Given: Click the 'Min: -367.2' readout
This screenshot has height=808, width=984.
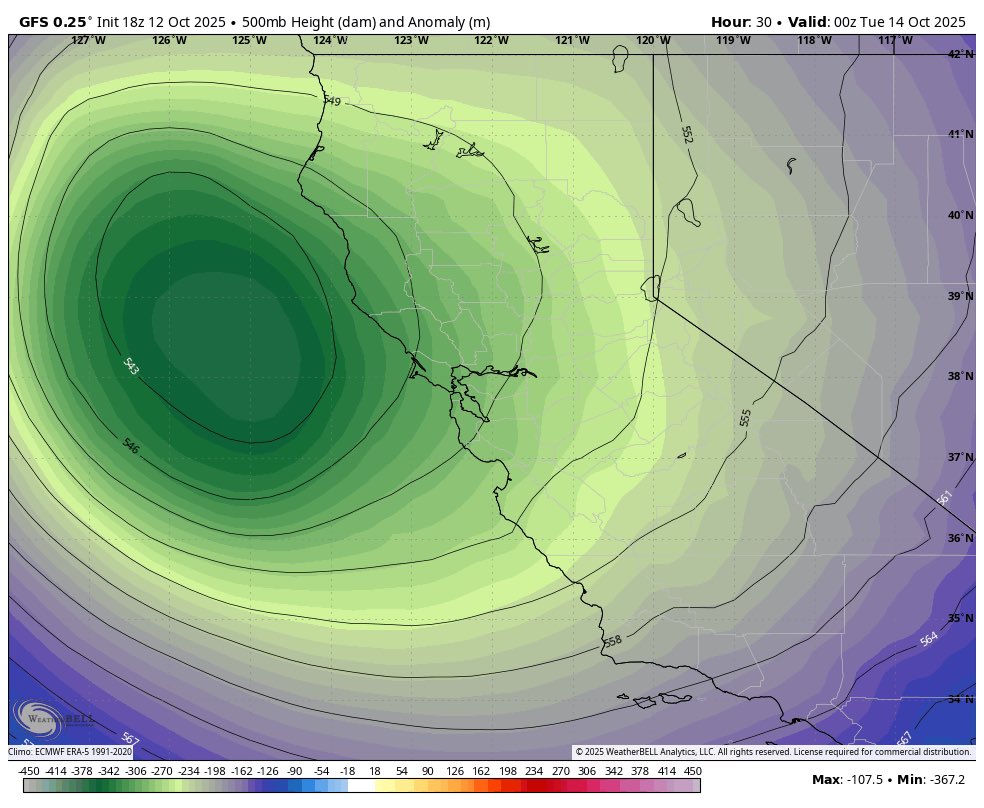Looking at the screenshot, I should pos(931,780).
